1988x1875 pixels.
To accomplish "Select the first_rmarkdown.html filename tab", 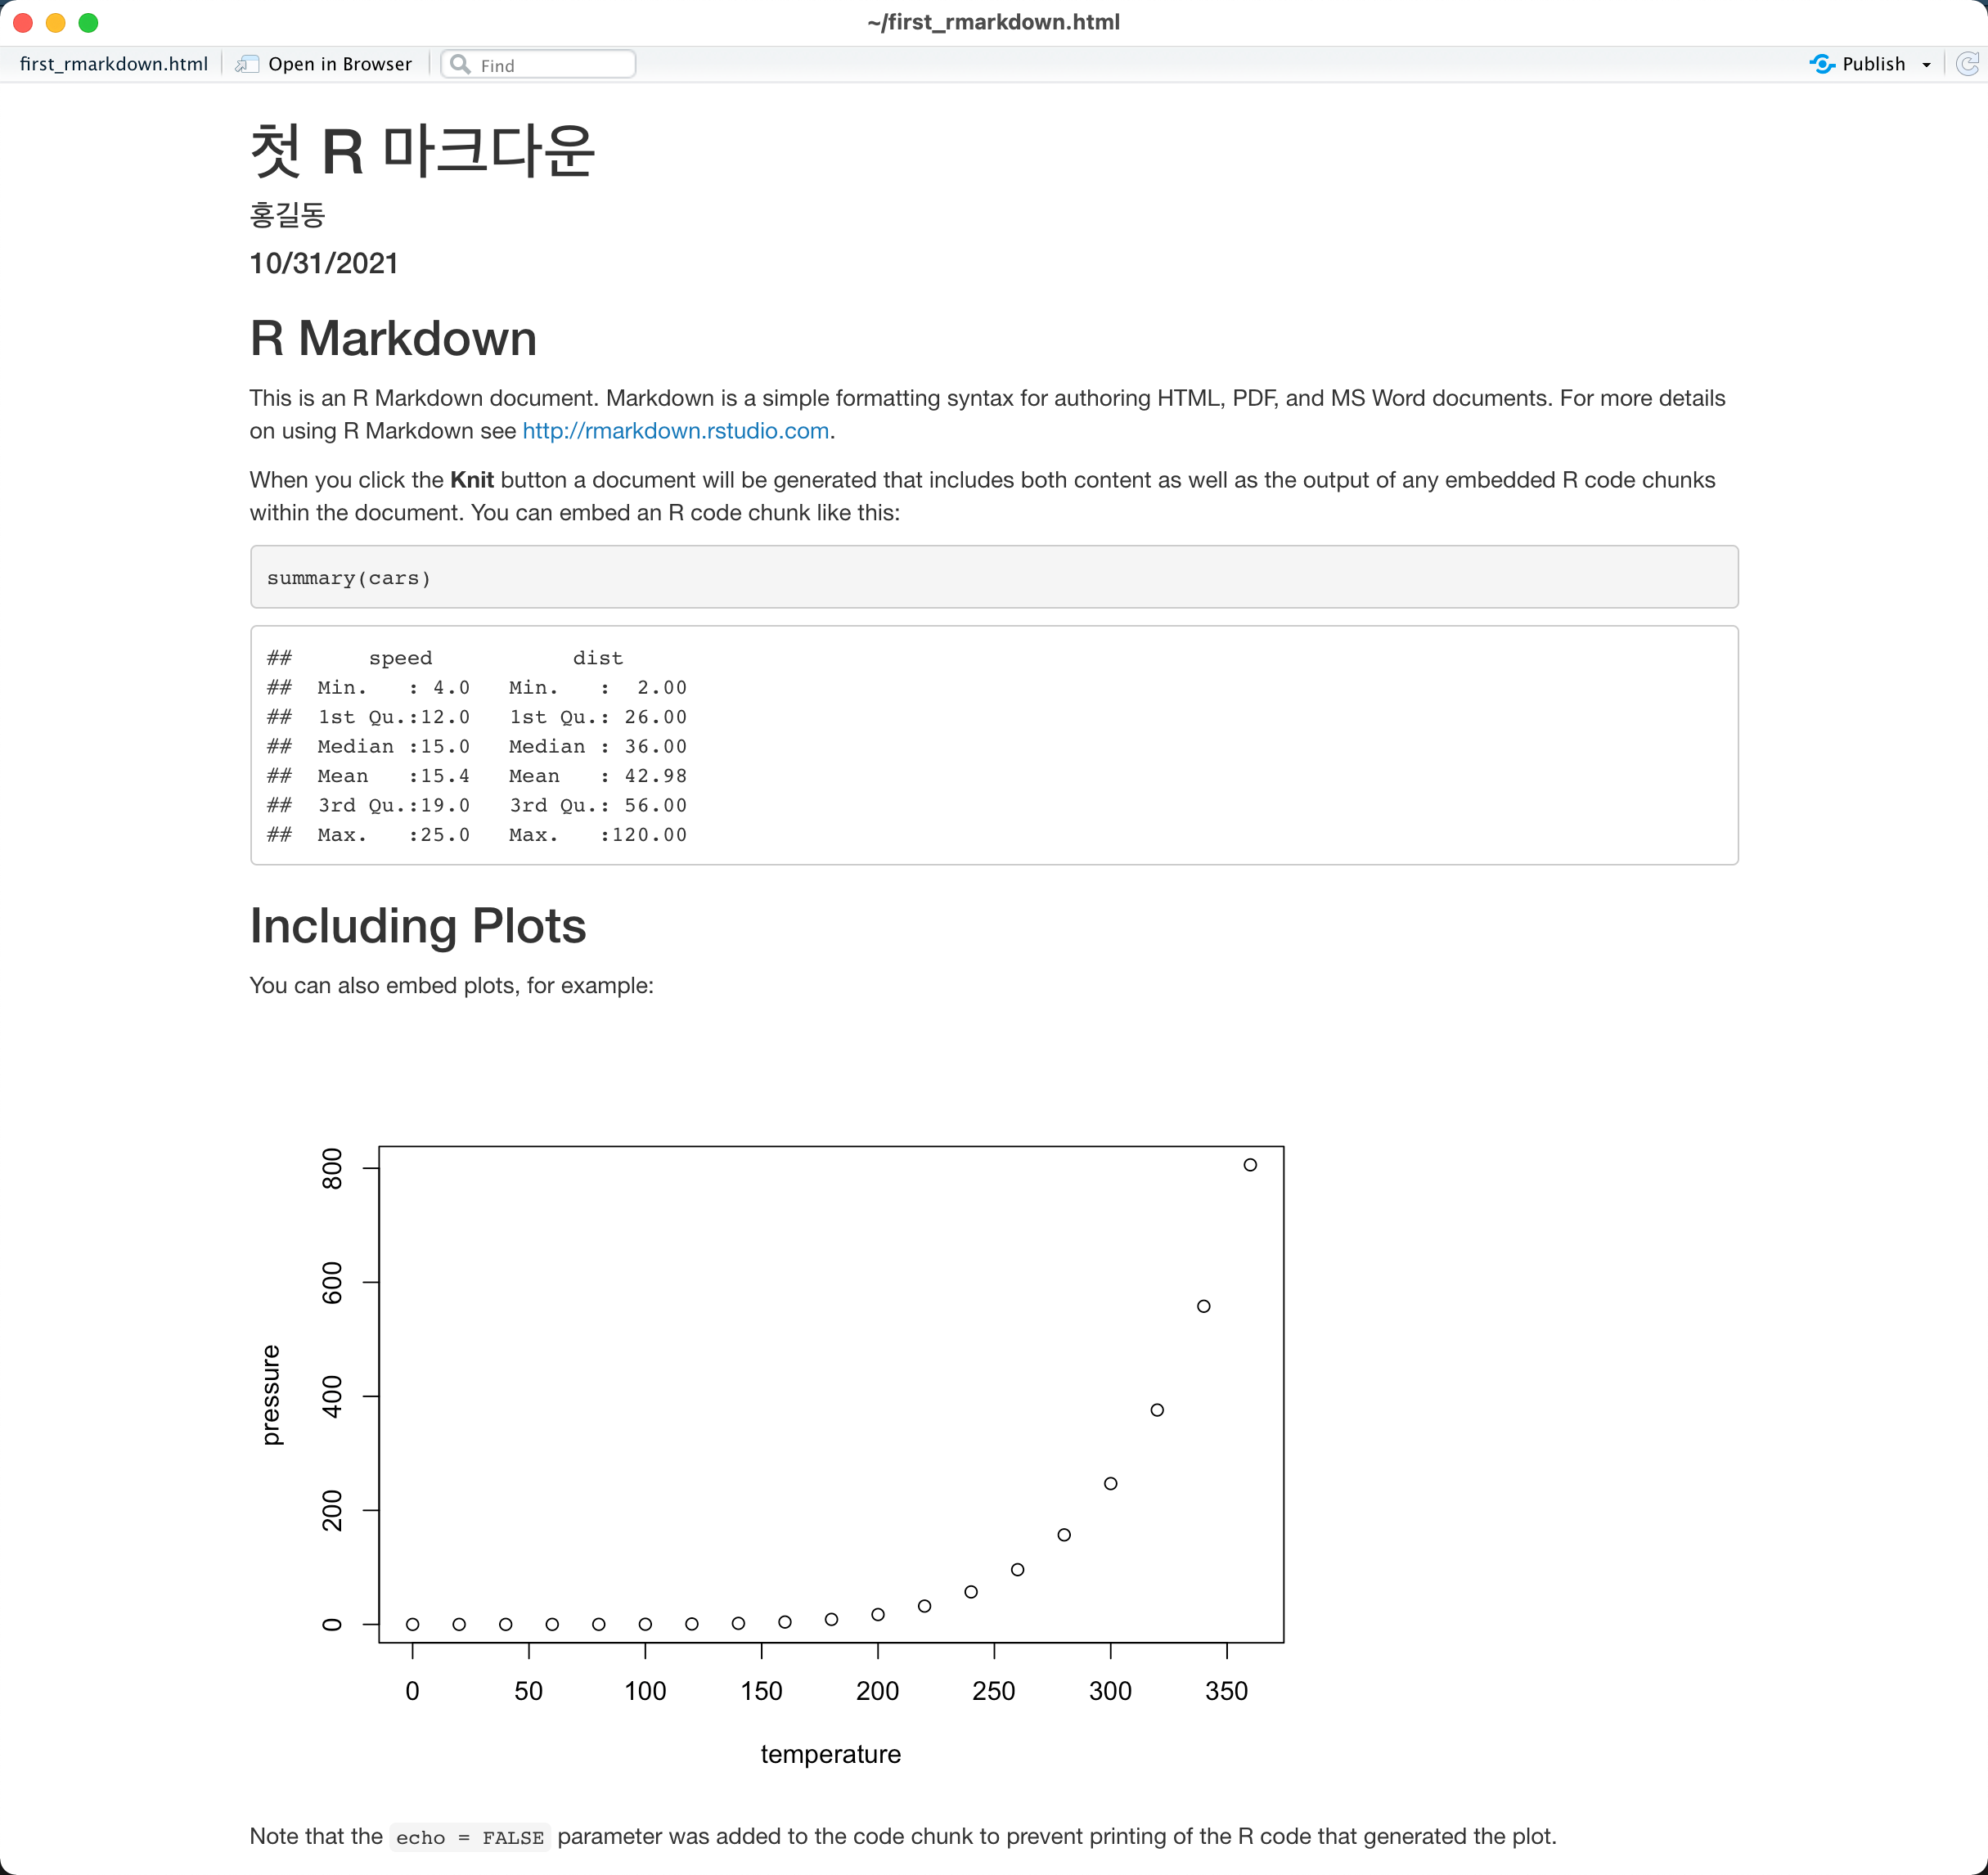I will pyautogui.click(x=110, y=64).
